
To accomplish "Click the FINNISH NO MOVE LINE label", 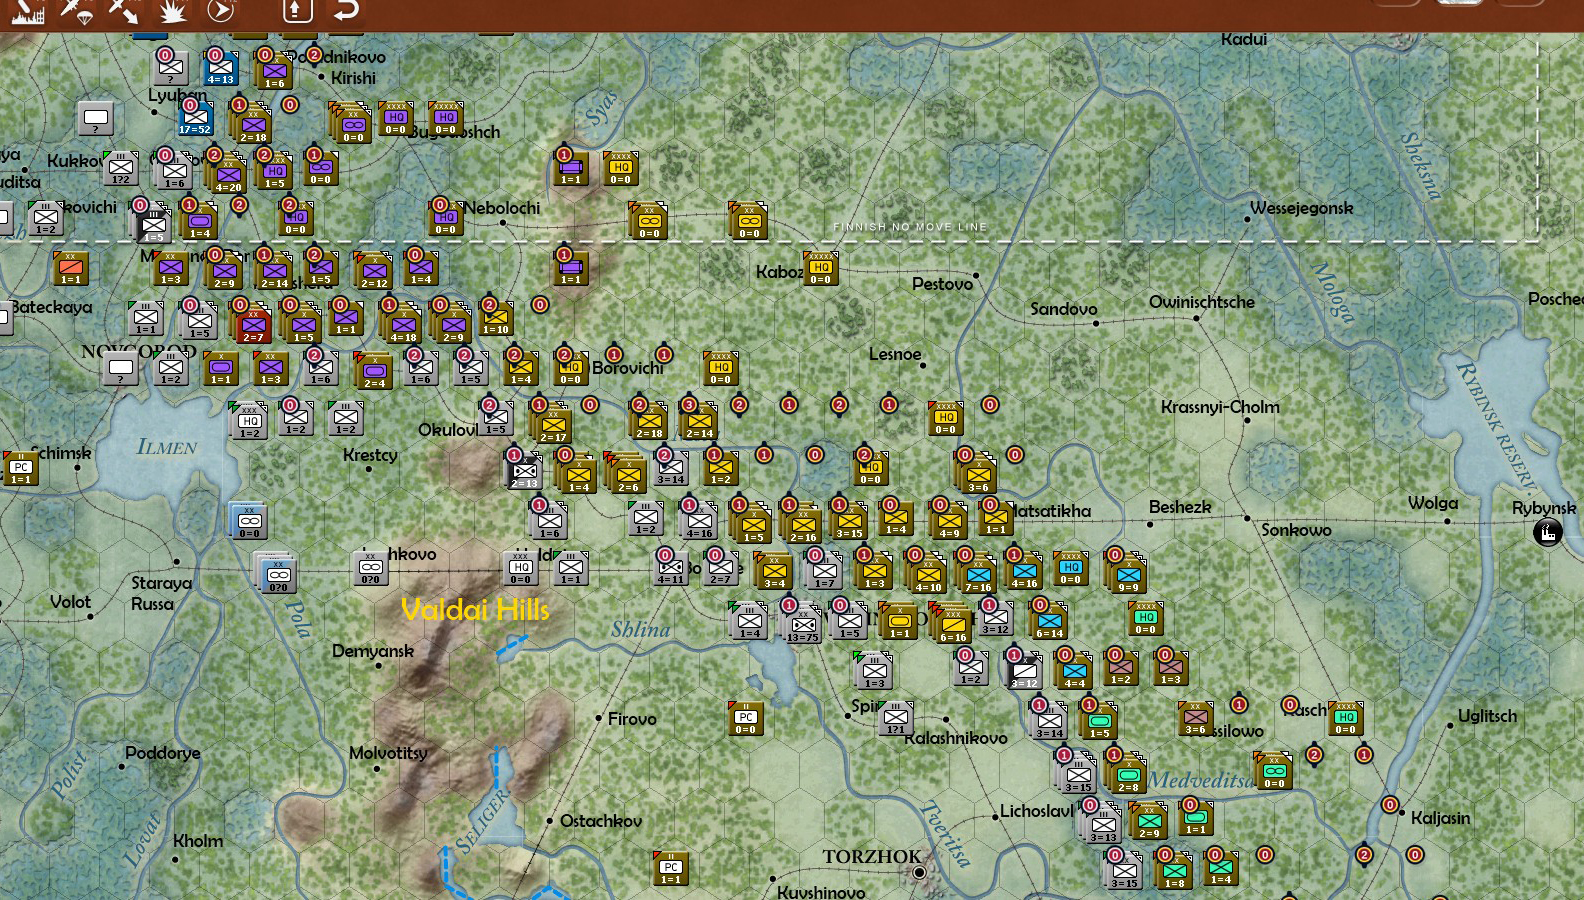I will click(910, 227).
